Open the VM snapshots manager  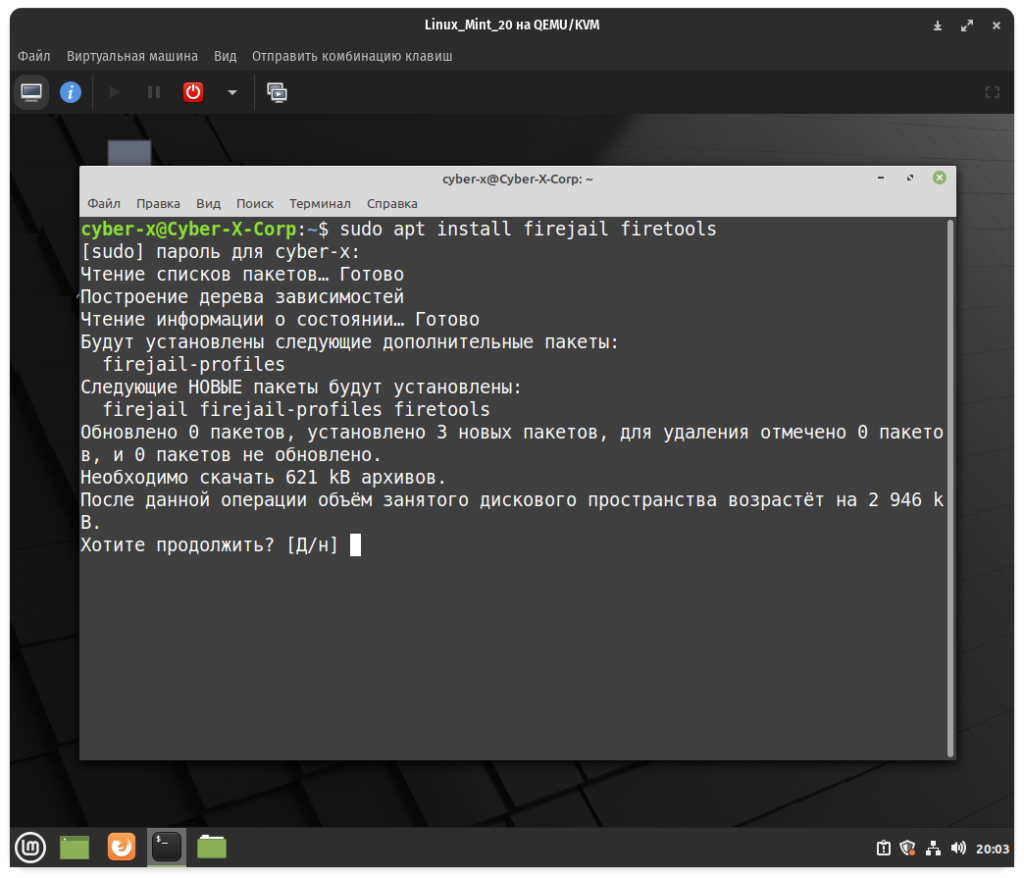(277, 92)
